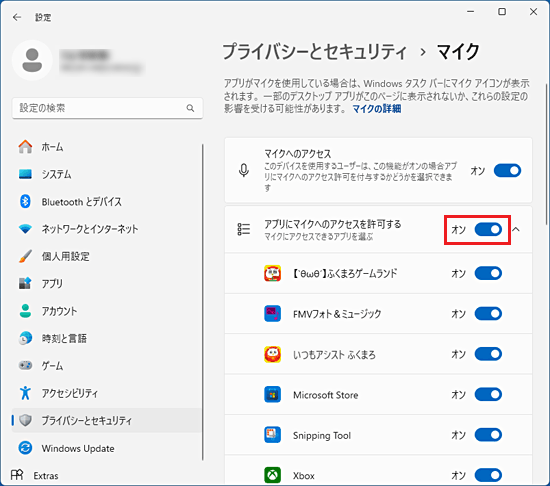Toggle the アプリにマイクへのアクセスを許可する switch
550x486 pixels.
click(488, 229)
